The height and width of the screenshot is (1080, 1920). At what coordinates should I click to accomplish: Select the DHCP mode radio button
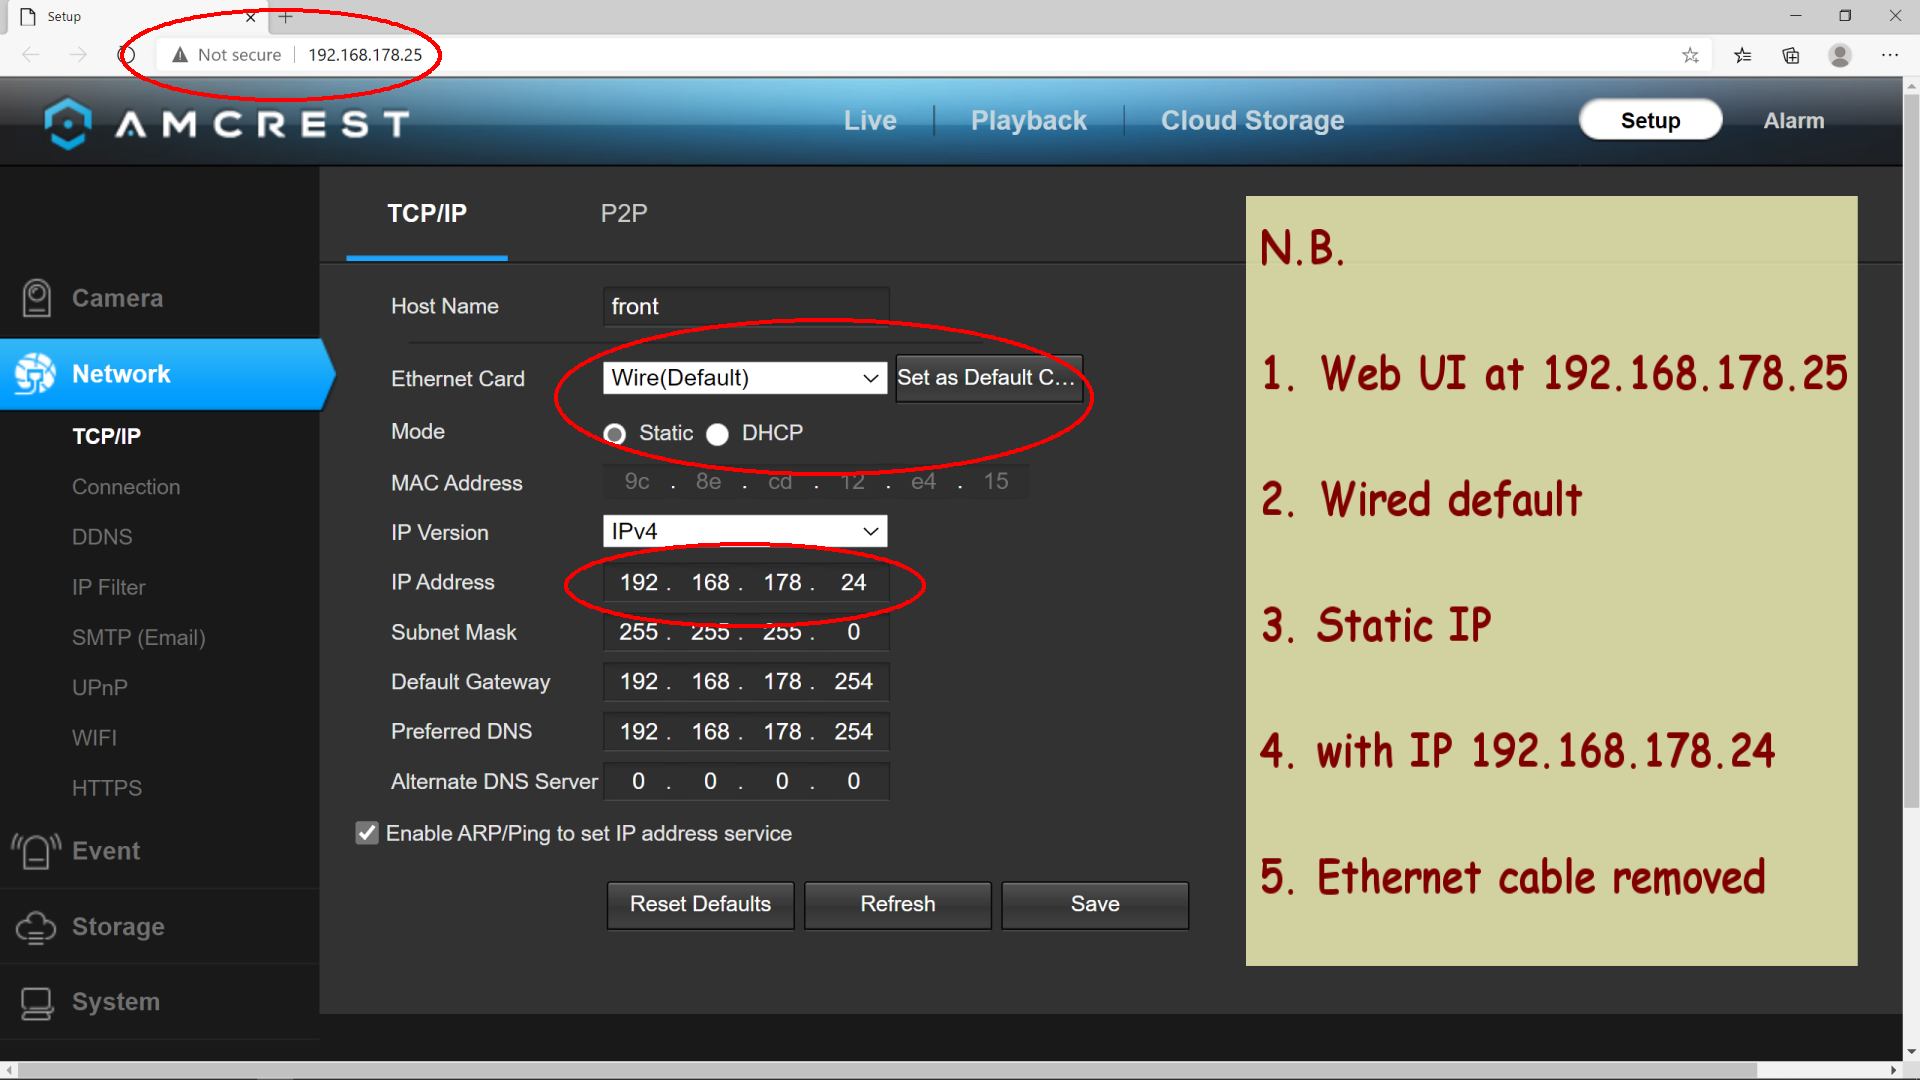(717, 434)
